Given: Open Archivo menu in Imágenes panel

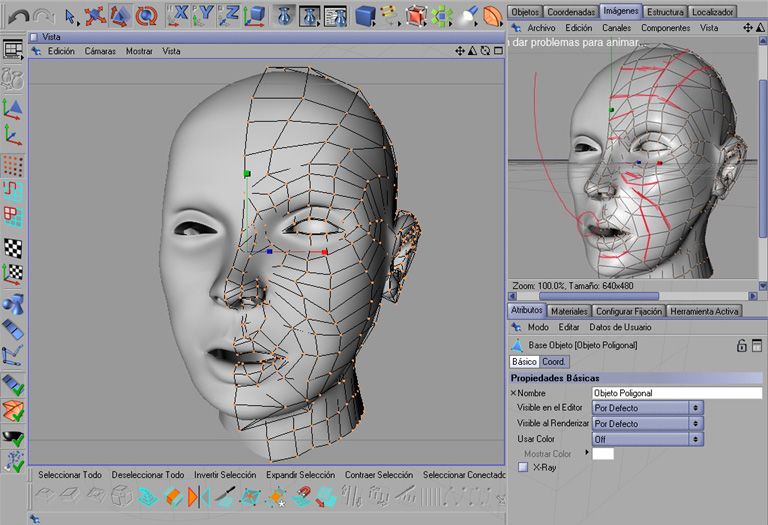Looking at the screenshot, I should (x=541, y=28).
